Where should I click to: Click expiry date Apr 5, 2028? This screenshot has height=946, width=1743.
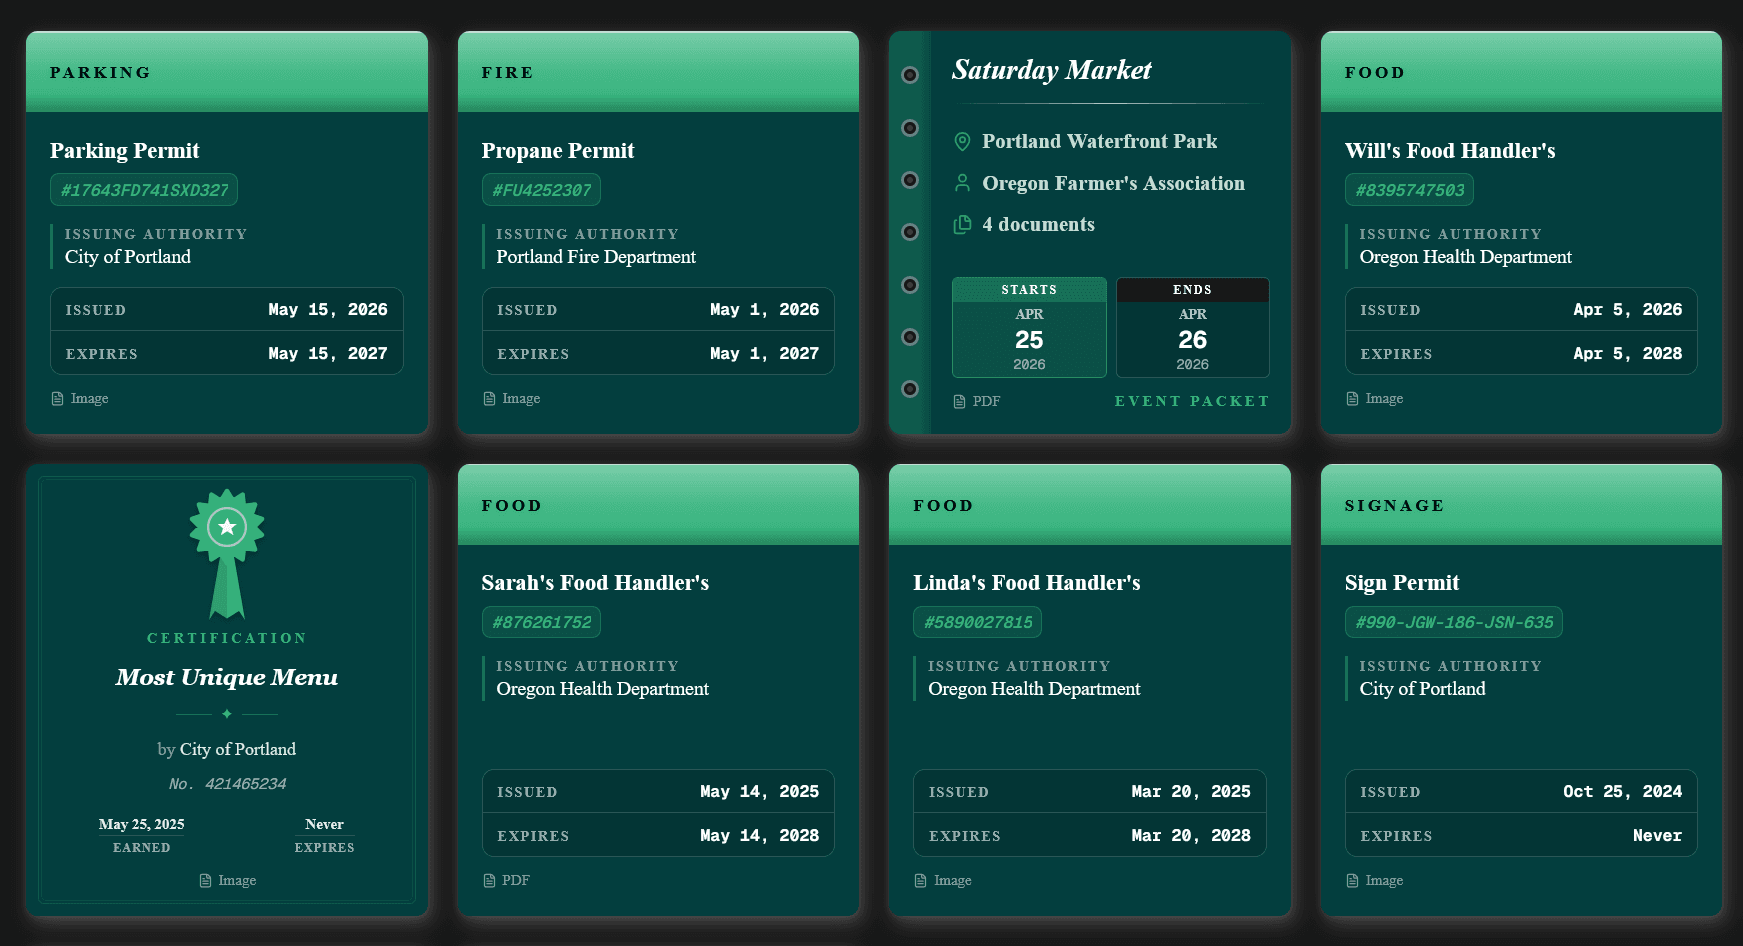click(x=1627, y=354)
